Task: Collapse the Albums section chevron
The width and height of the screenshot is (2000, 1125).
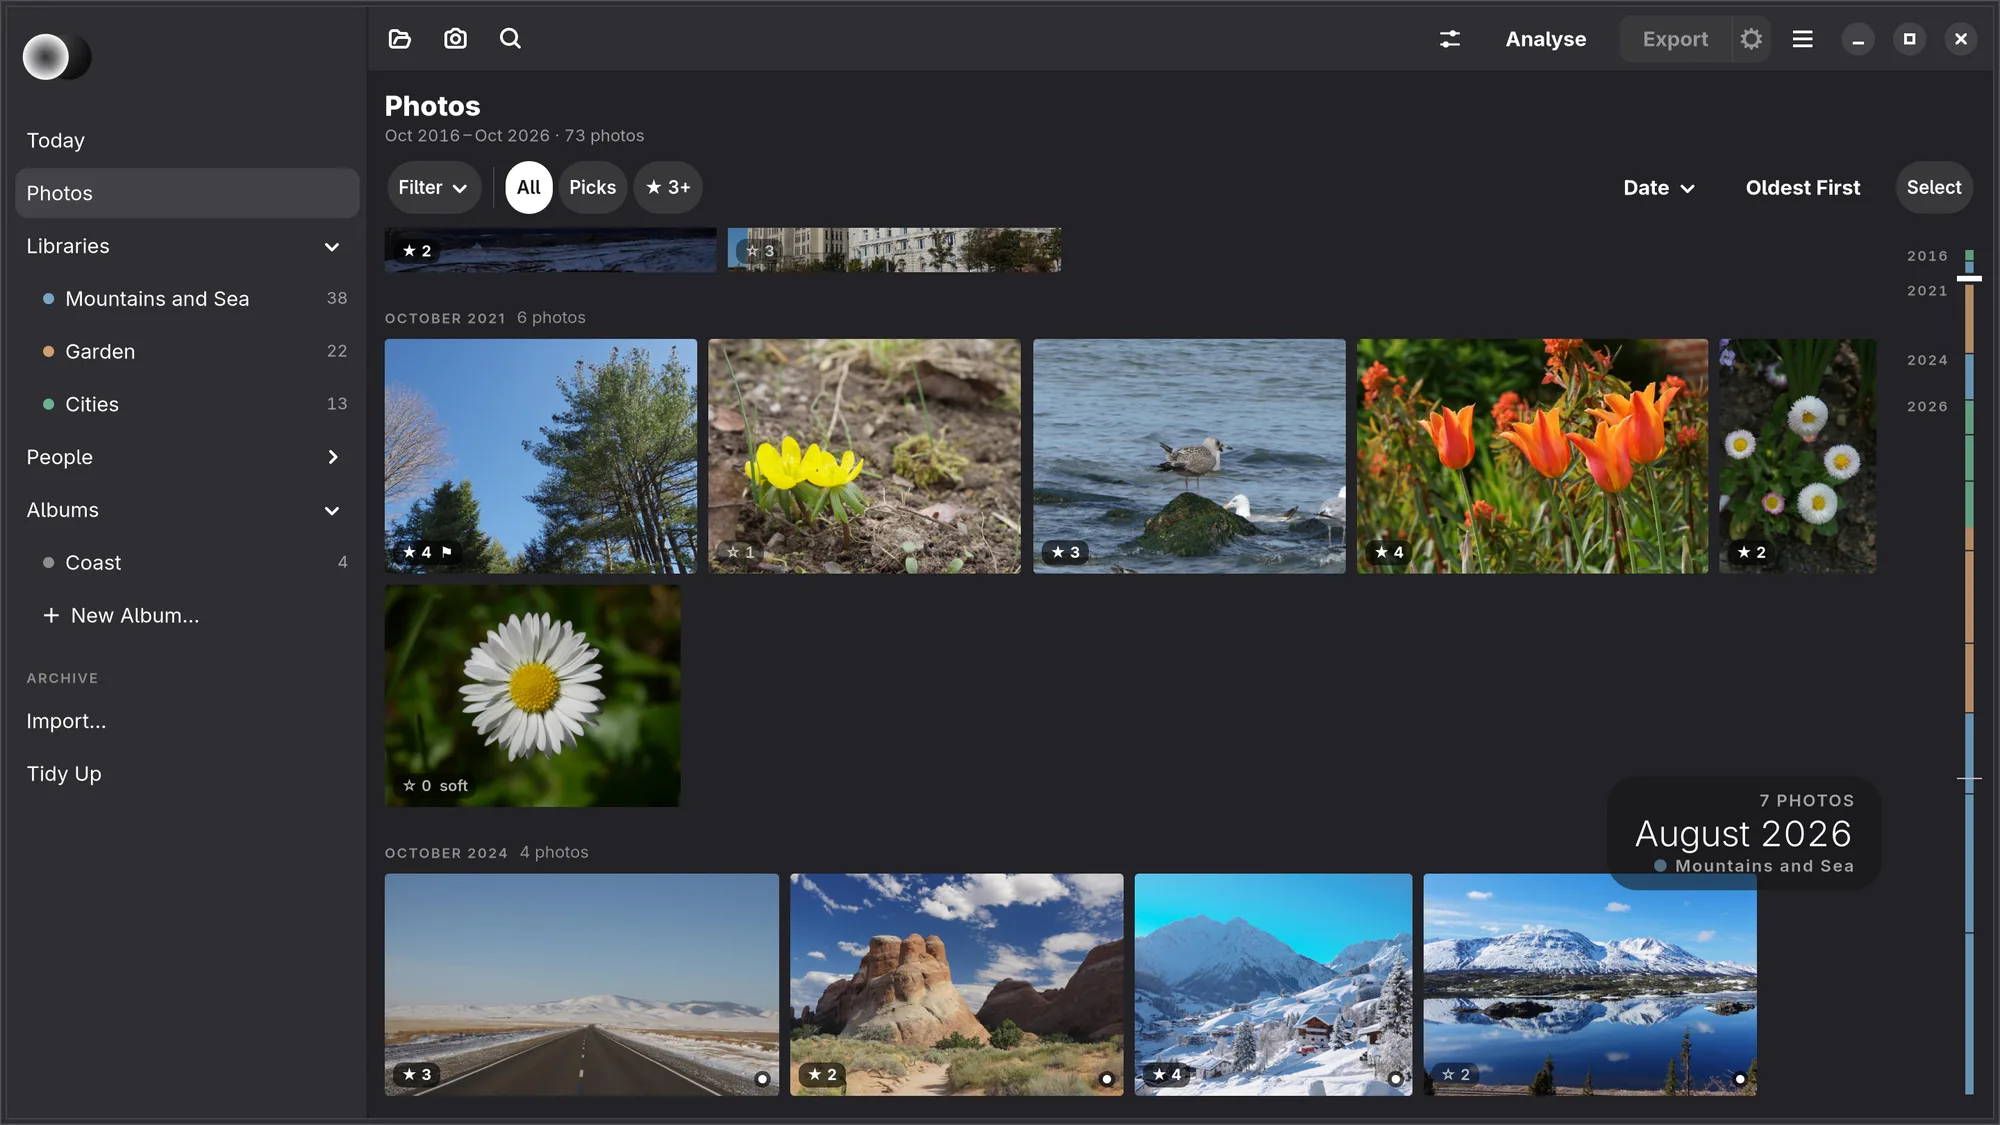Action: pos(332,511)
